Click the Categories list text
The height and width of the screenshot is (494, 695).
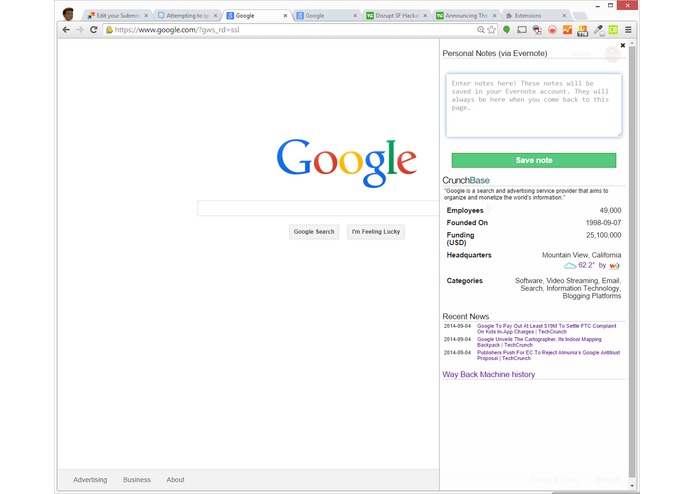(568, 288)
